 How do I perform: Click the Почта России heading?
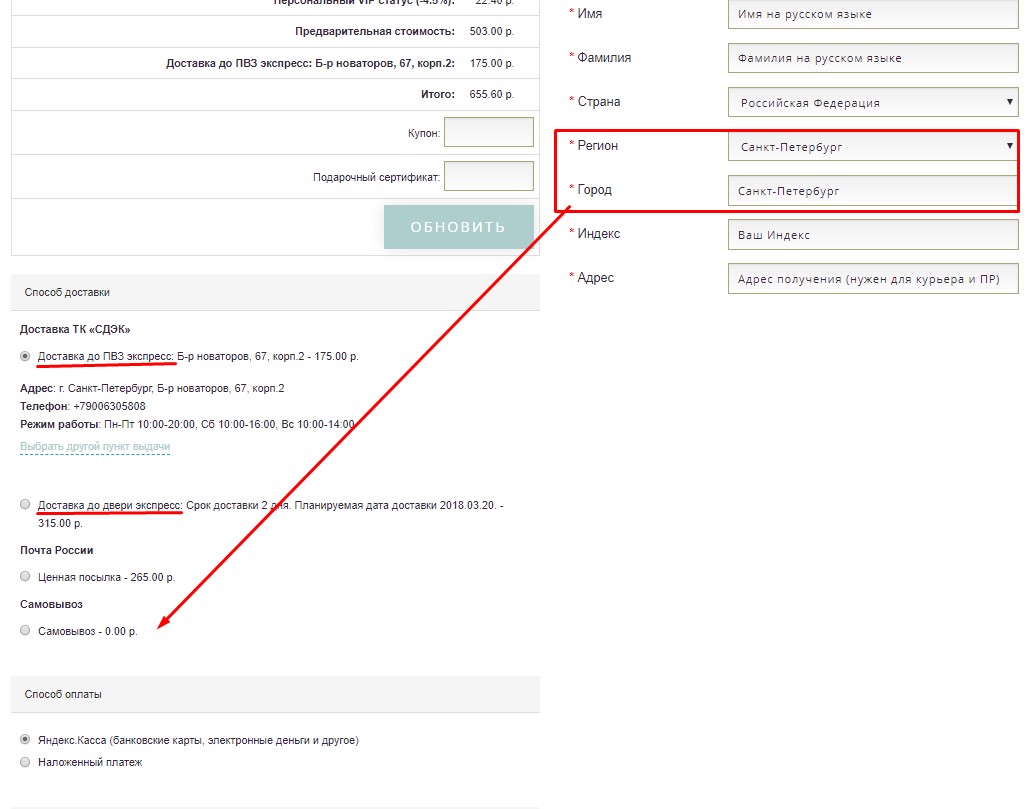[x=57, y=550]
